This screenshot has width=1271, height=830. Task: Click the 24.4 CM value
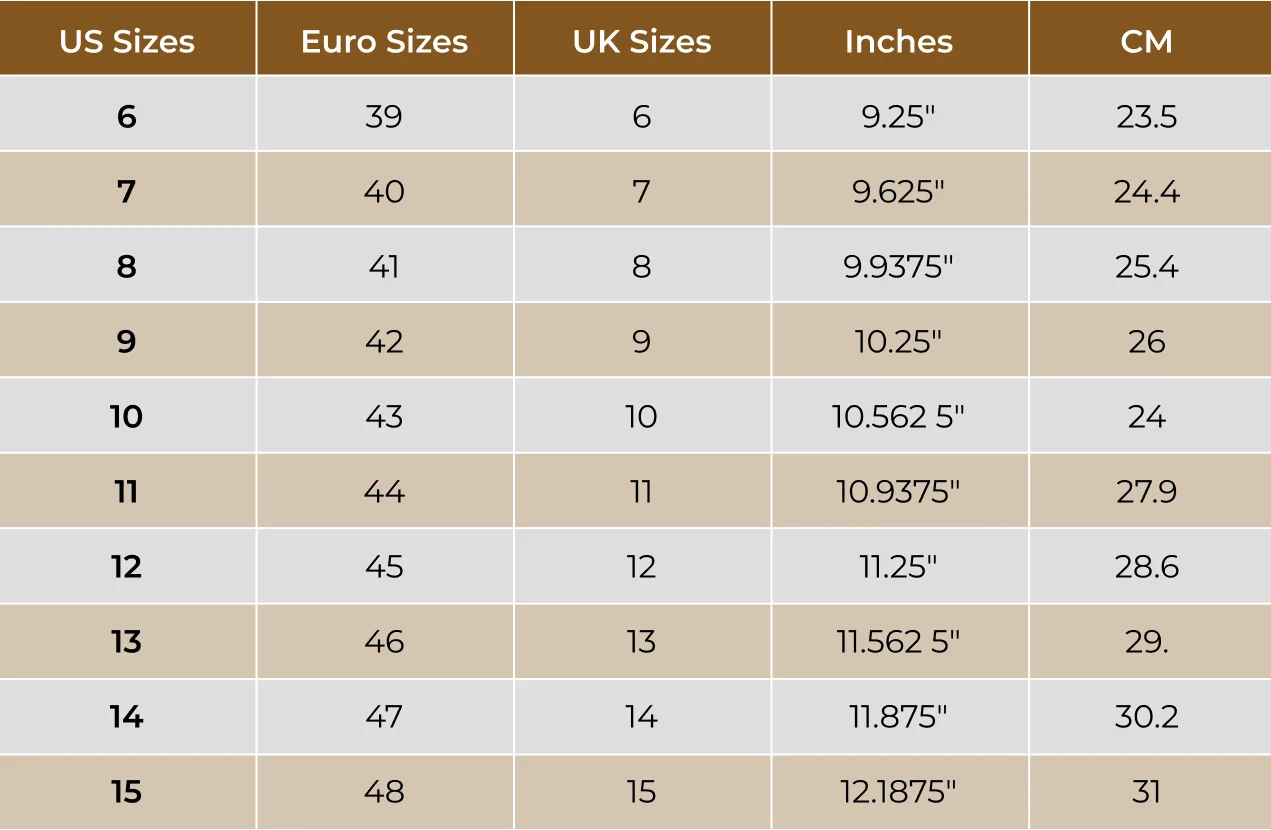coord(1146,191)
